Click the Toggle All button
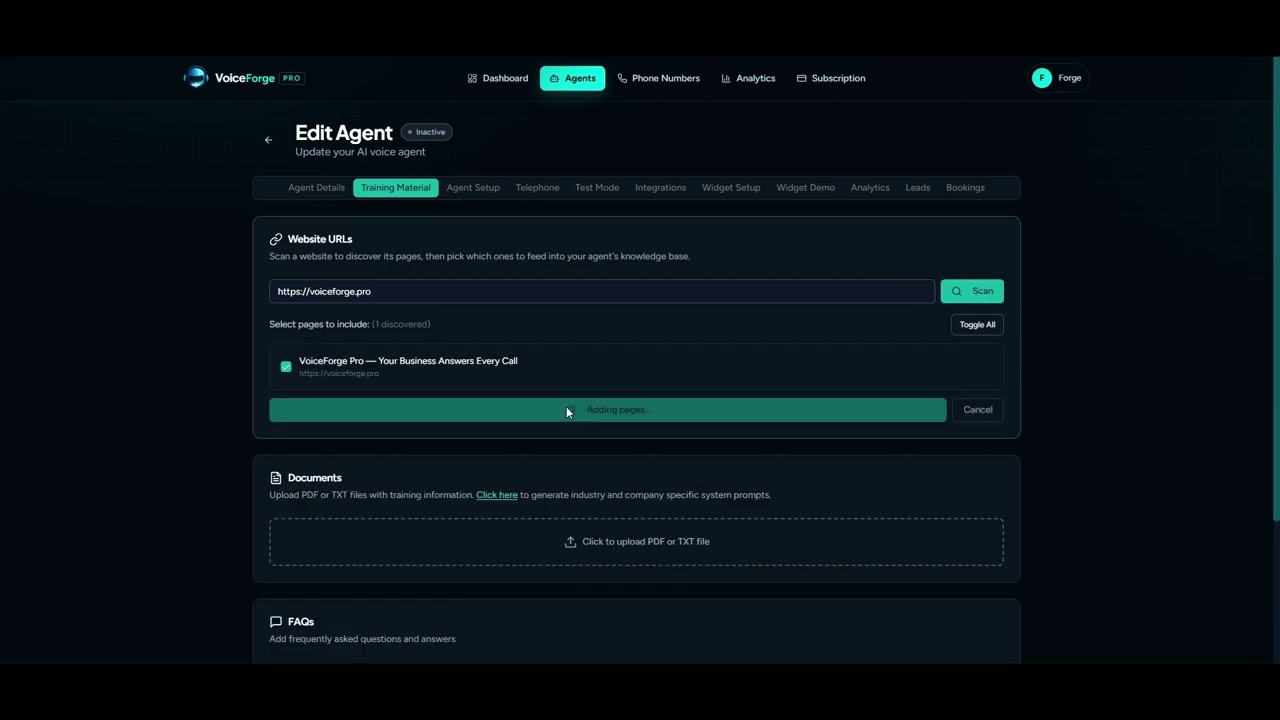 [977, 325]
